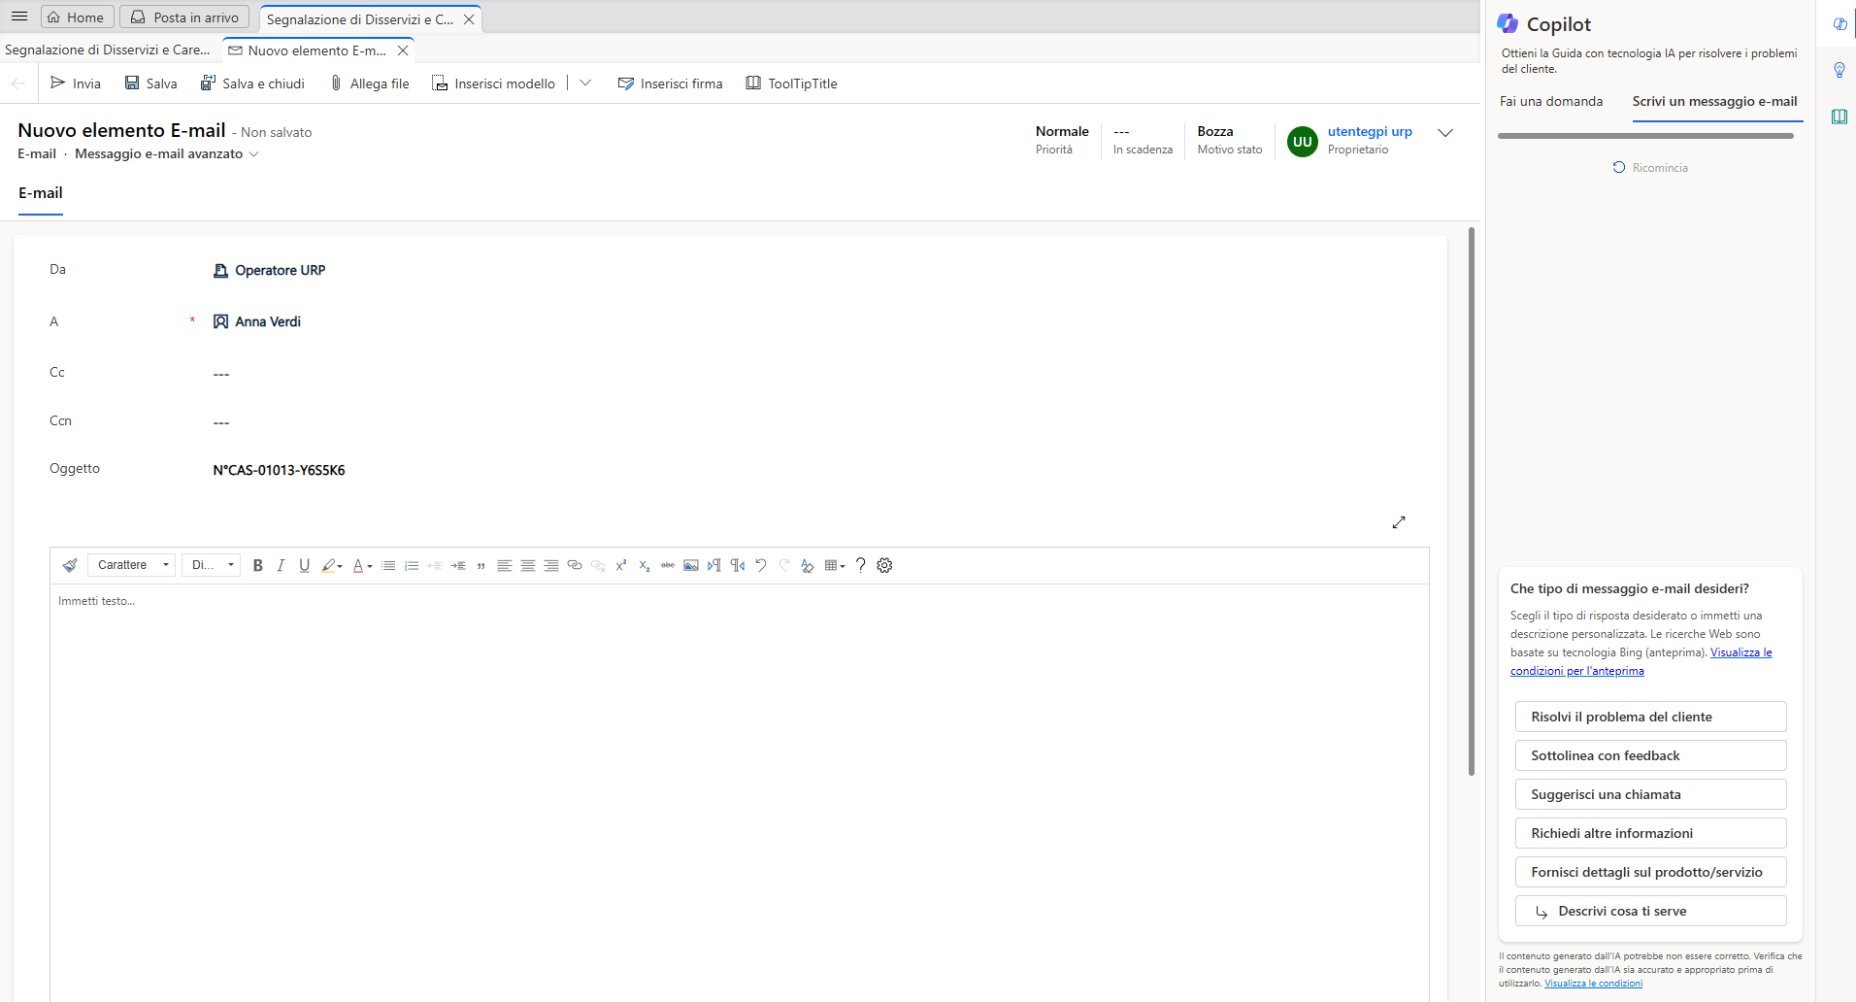The image size is (1856, 1002).
Task: Insert an image into the email
Action: (691, 565)
